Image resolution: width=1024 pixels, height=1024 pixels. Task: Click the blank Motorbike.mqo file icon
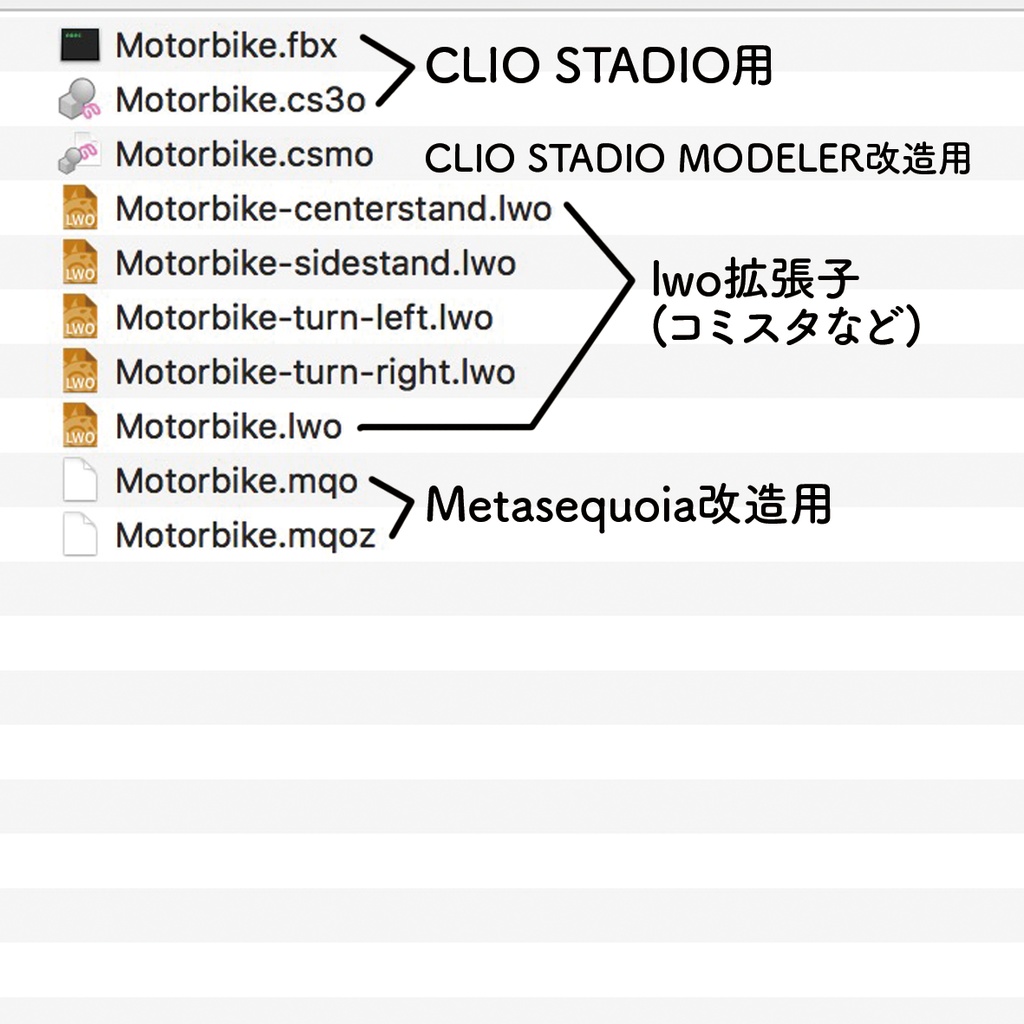coord(79,481)
